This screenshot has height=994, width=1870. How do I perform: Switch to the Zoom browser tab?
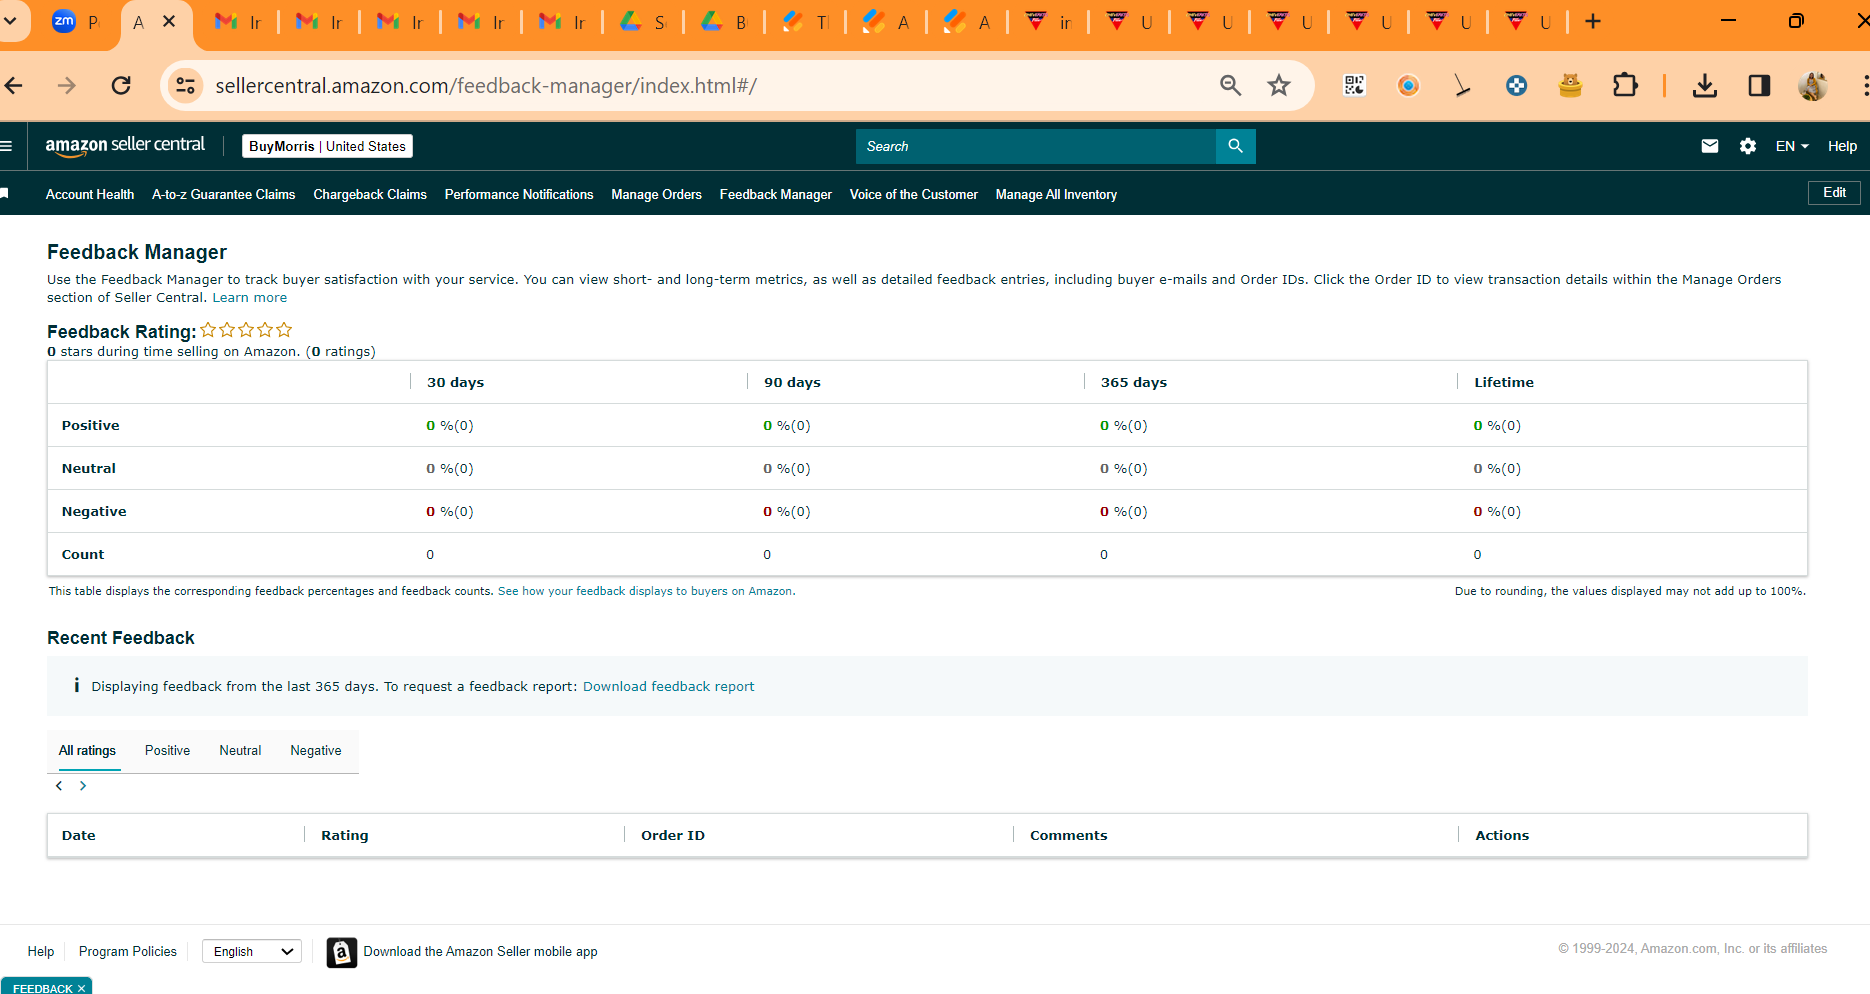tap(77, 21)
